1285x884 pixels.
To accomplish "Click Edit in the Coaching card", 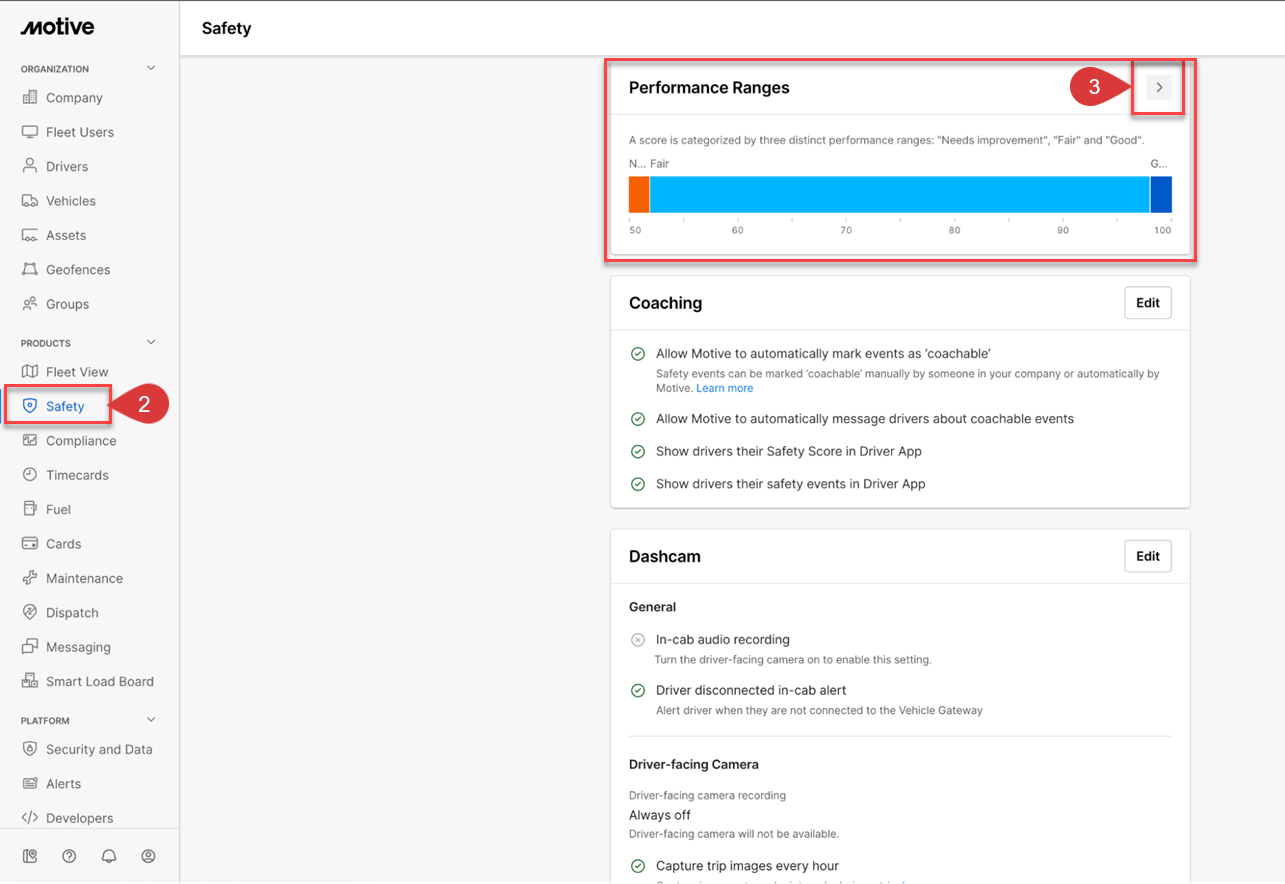I will tap(1147, 303).
